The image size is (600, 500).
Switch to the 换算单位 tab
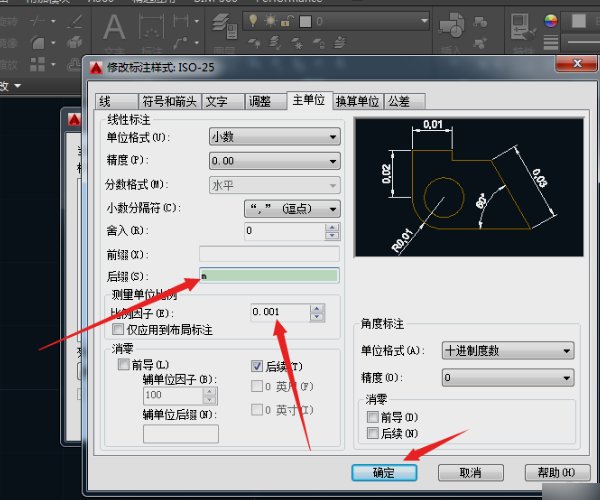coord(358,101)
